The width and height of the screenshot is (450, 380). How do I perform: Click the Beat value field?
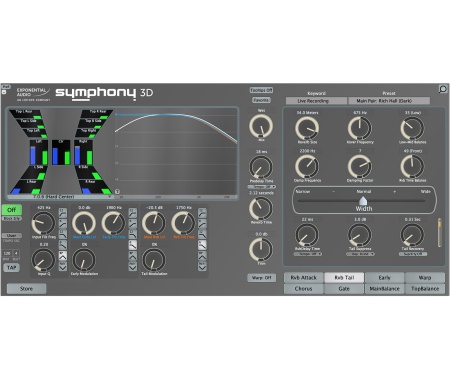16,253
